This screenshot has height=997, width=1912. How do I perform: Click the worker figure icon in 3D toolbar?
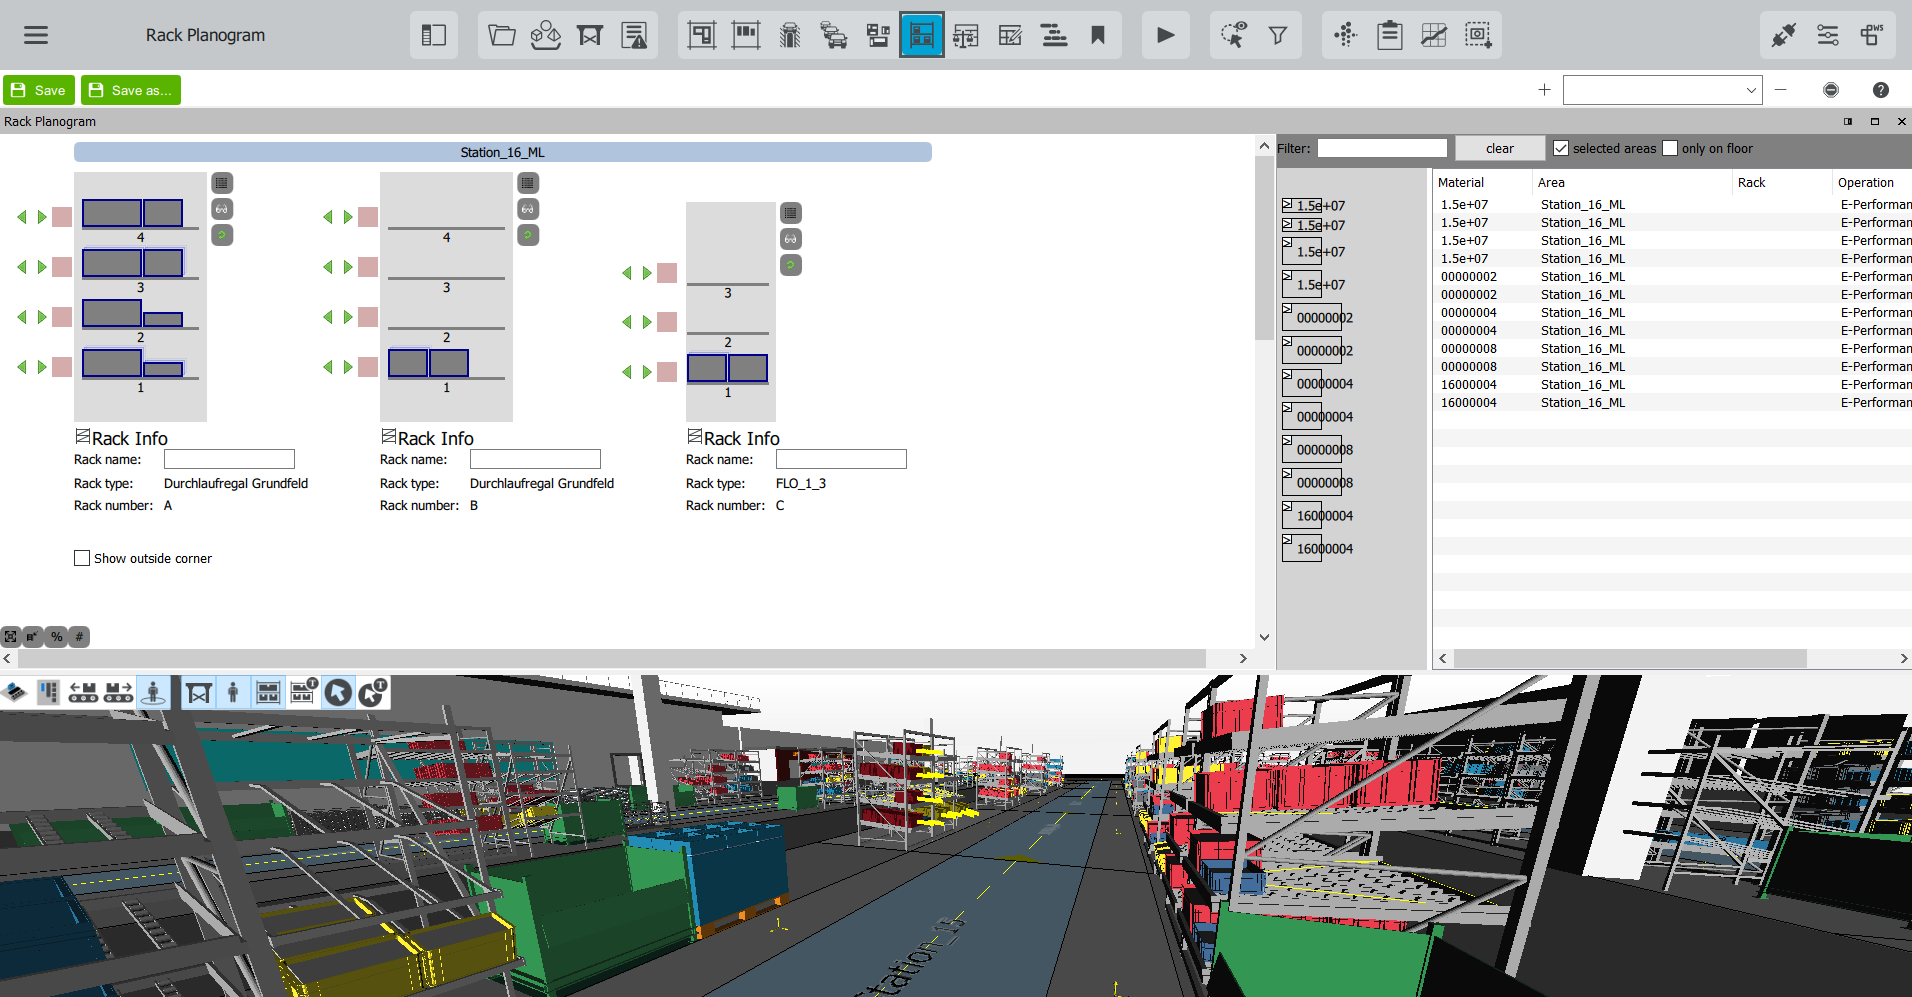[x=233, y=692]
